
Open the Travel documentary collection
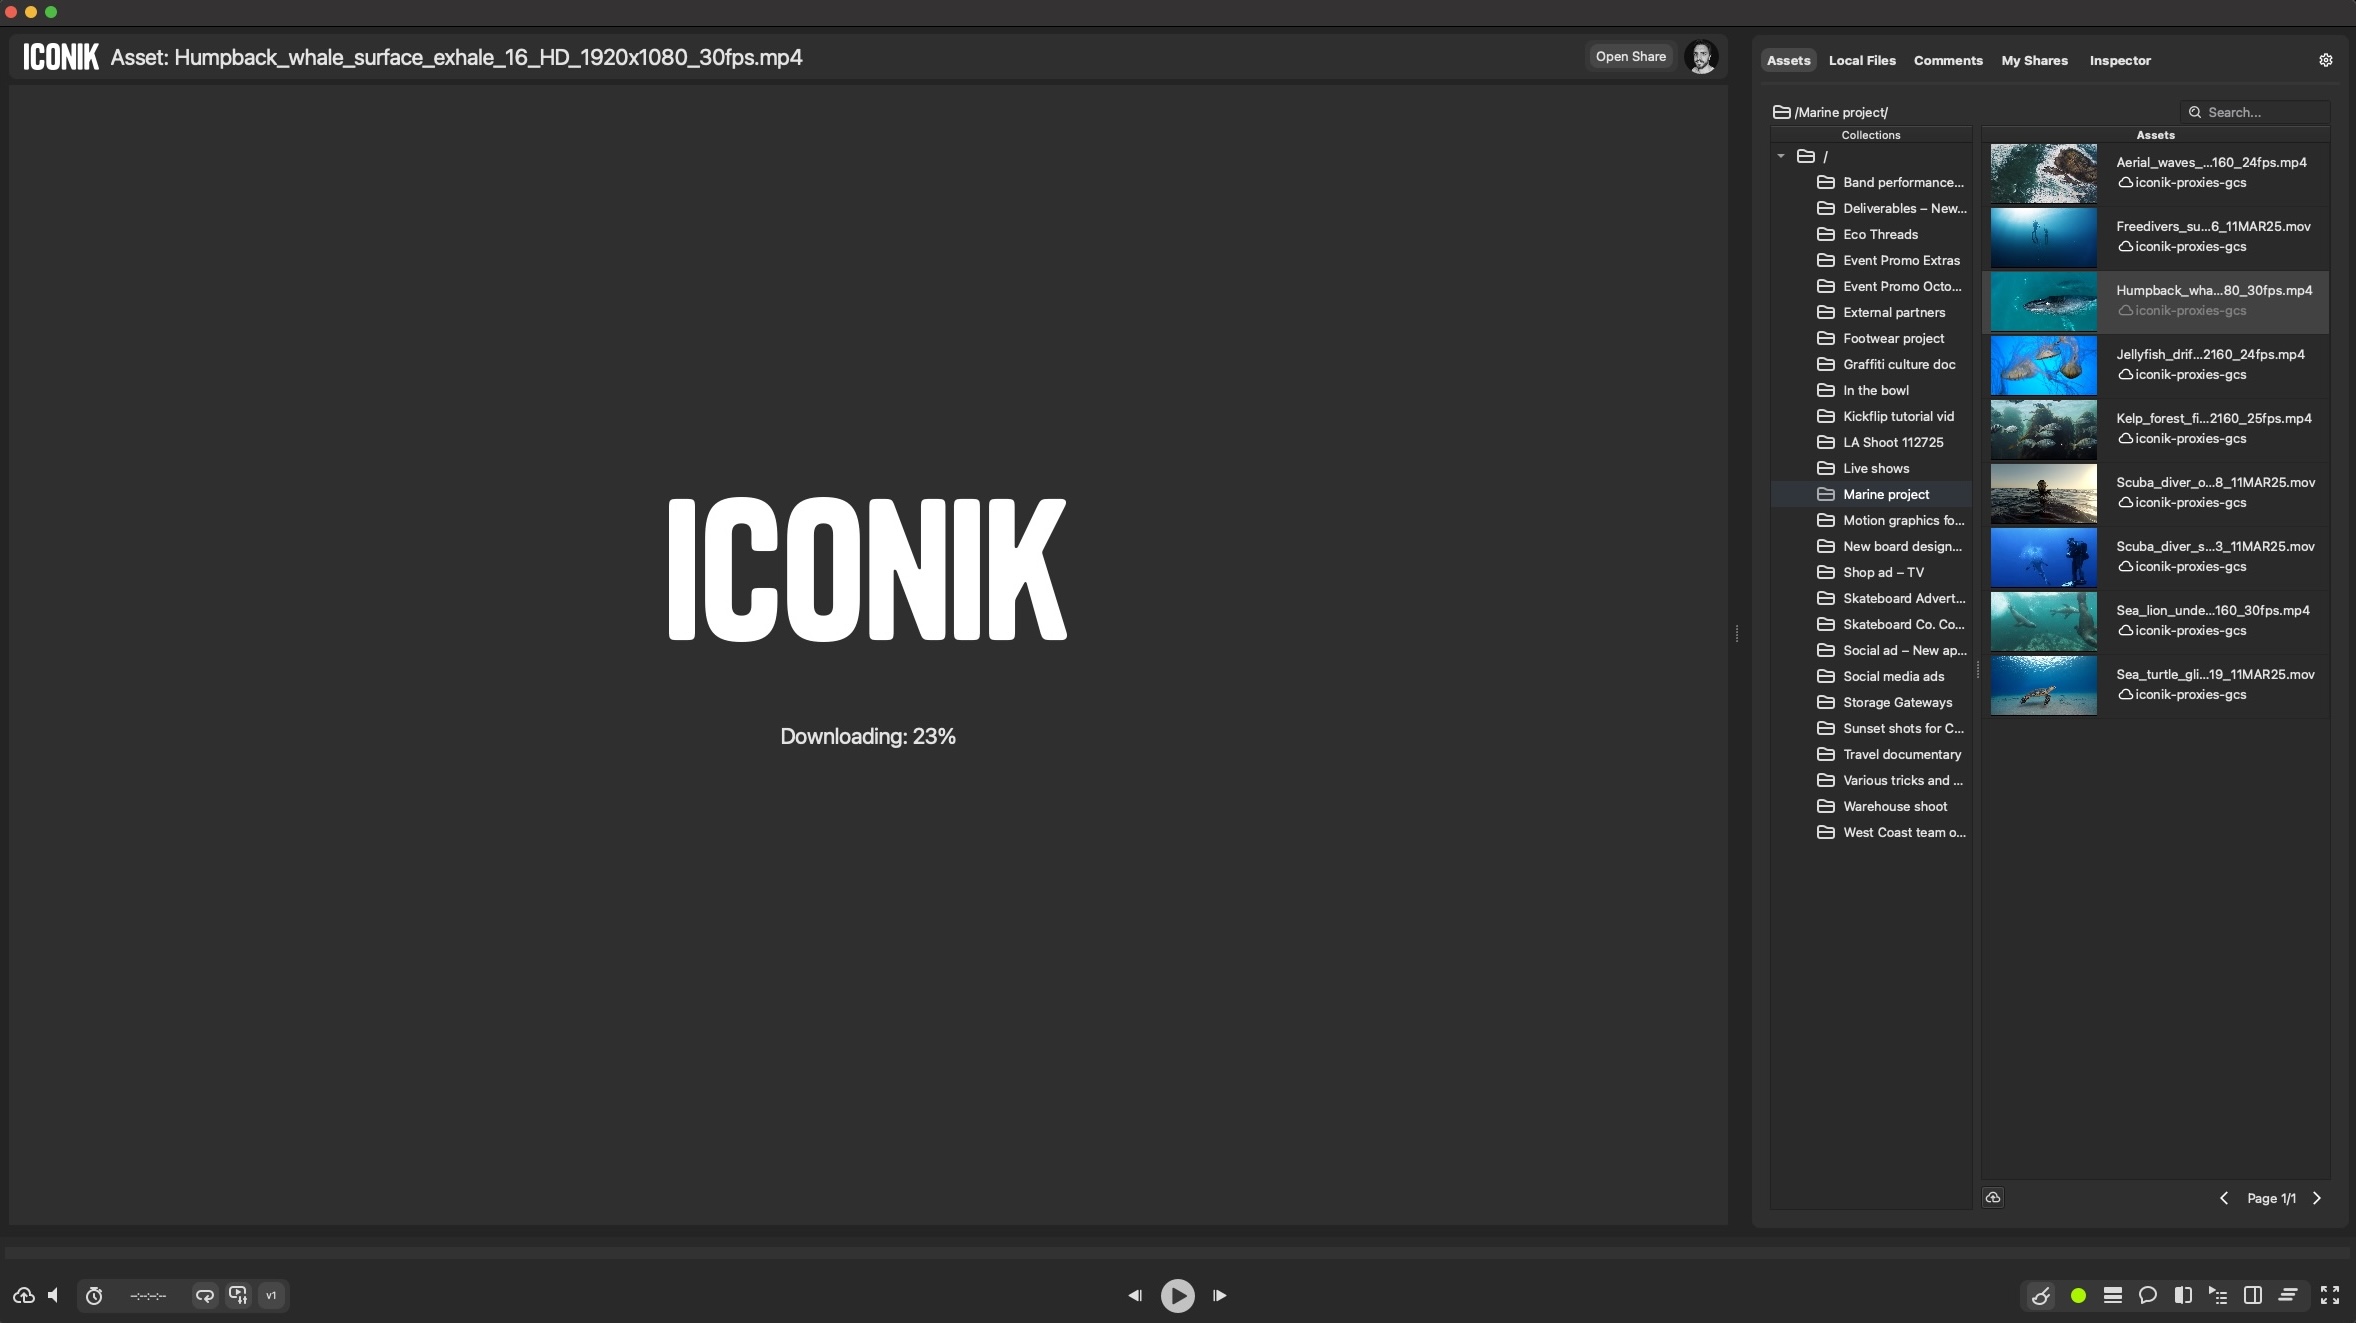tap(1901, 754)
